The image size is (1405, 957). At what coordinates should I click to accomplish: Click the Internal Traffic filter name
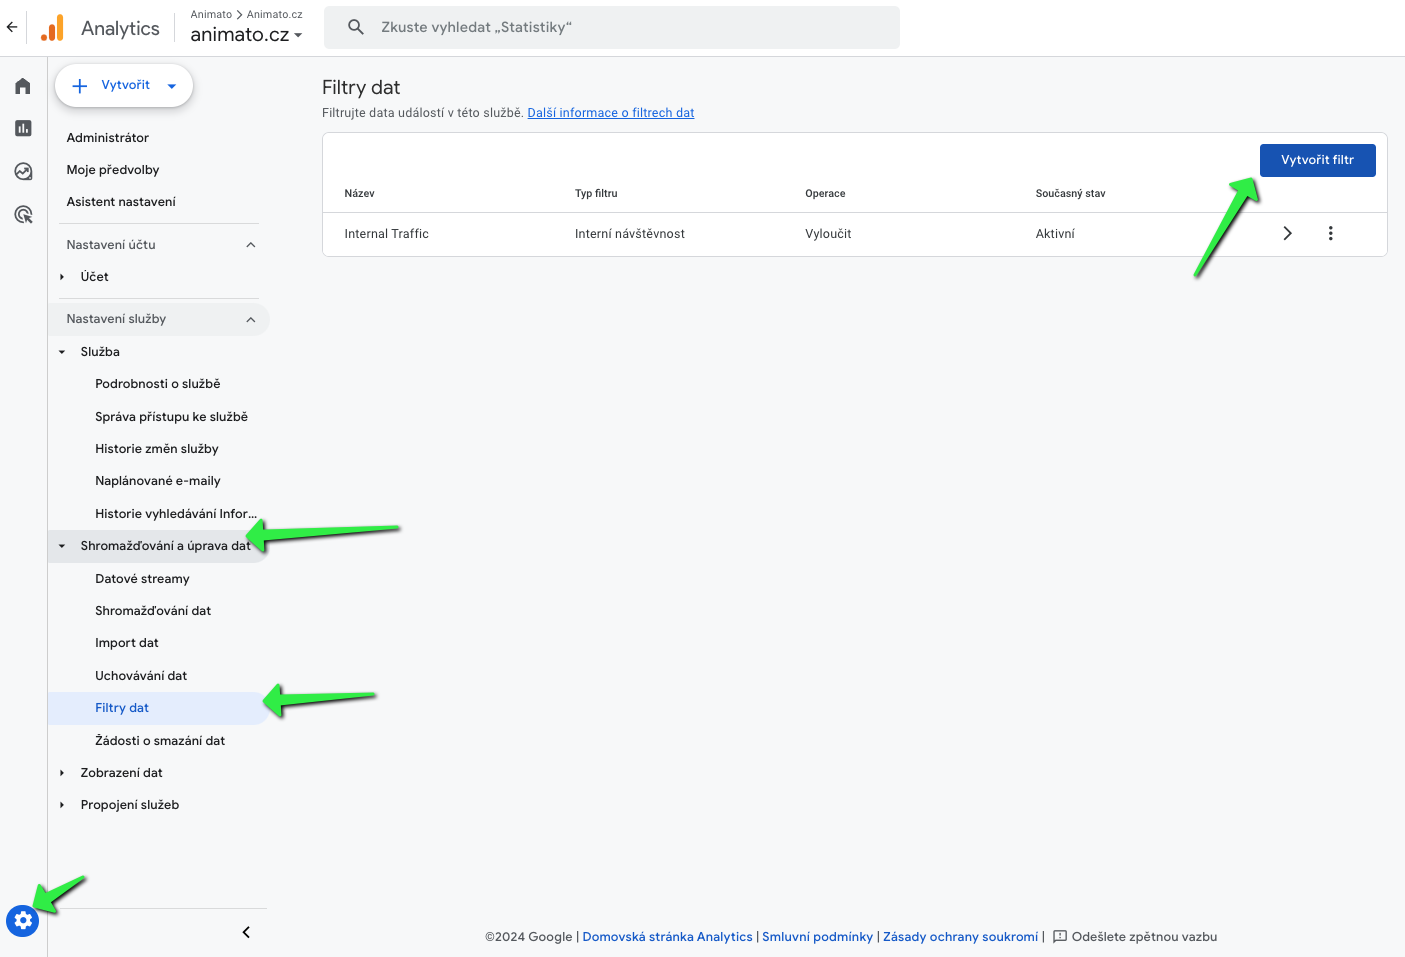tap(386, 234)
